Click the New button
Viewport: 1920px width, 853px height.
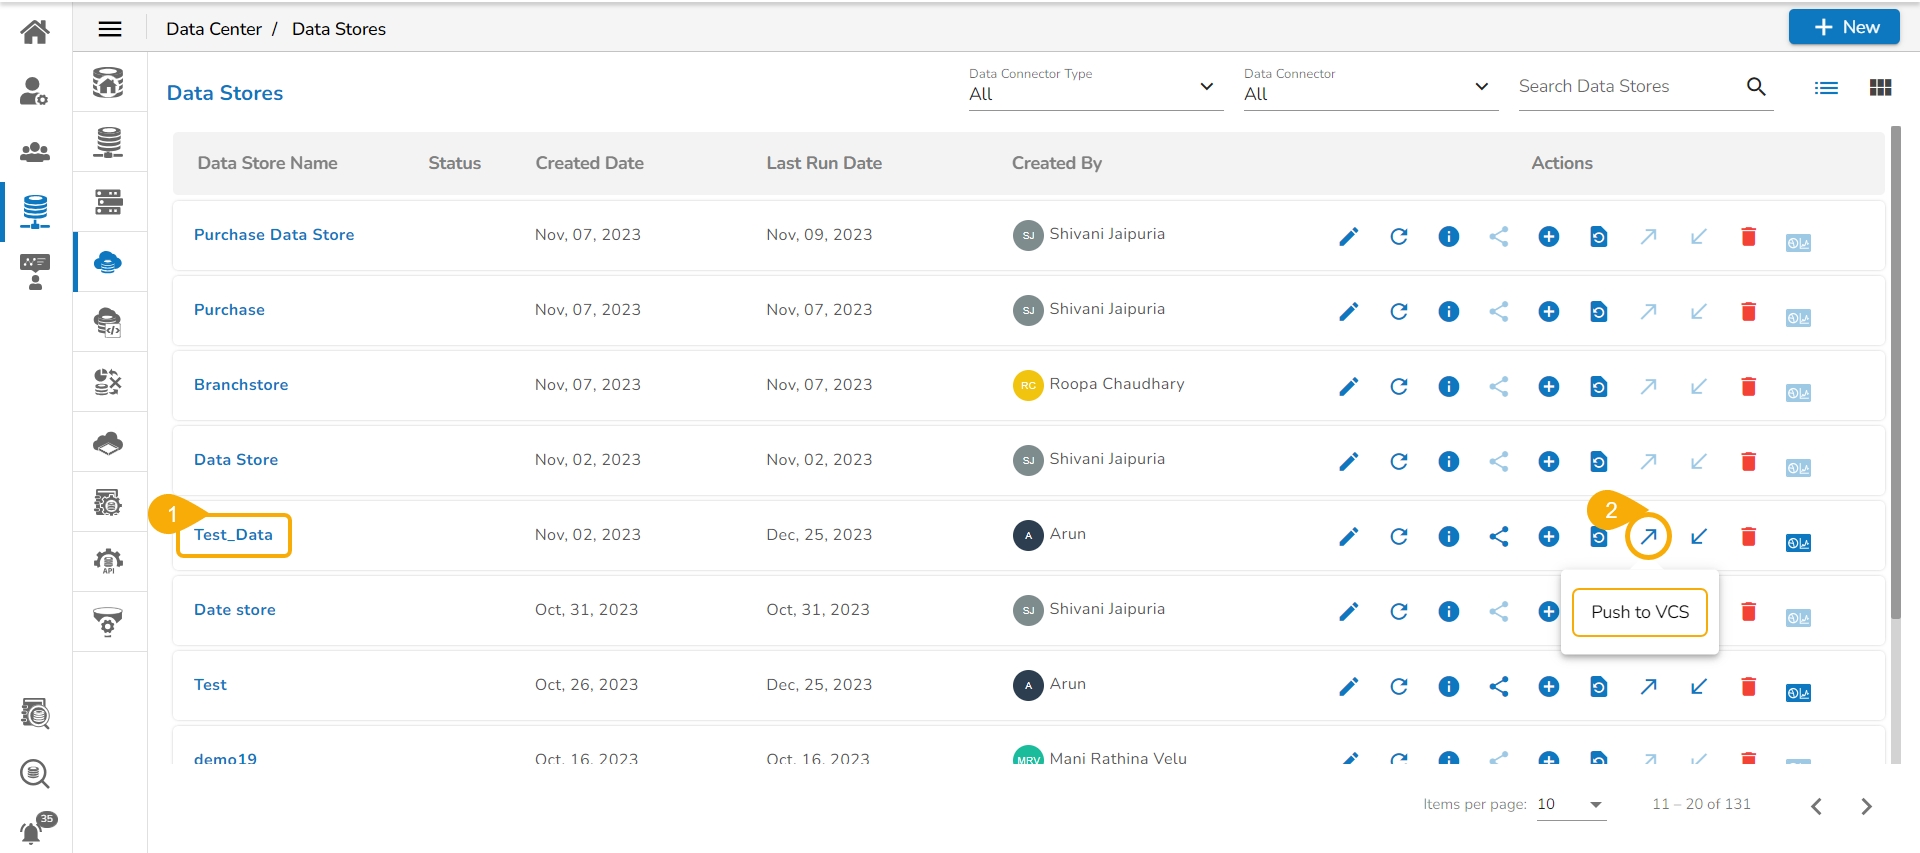[1843, 27]
